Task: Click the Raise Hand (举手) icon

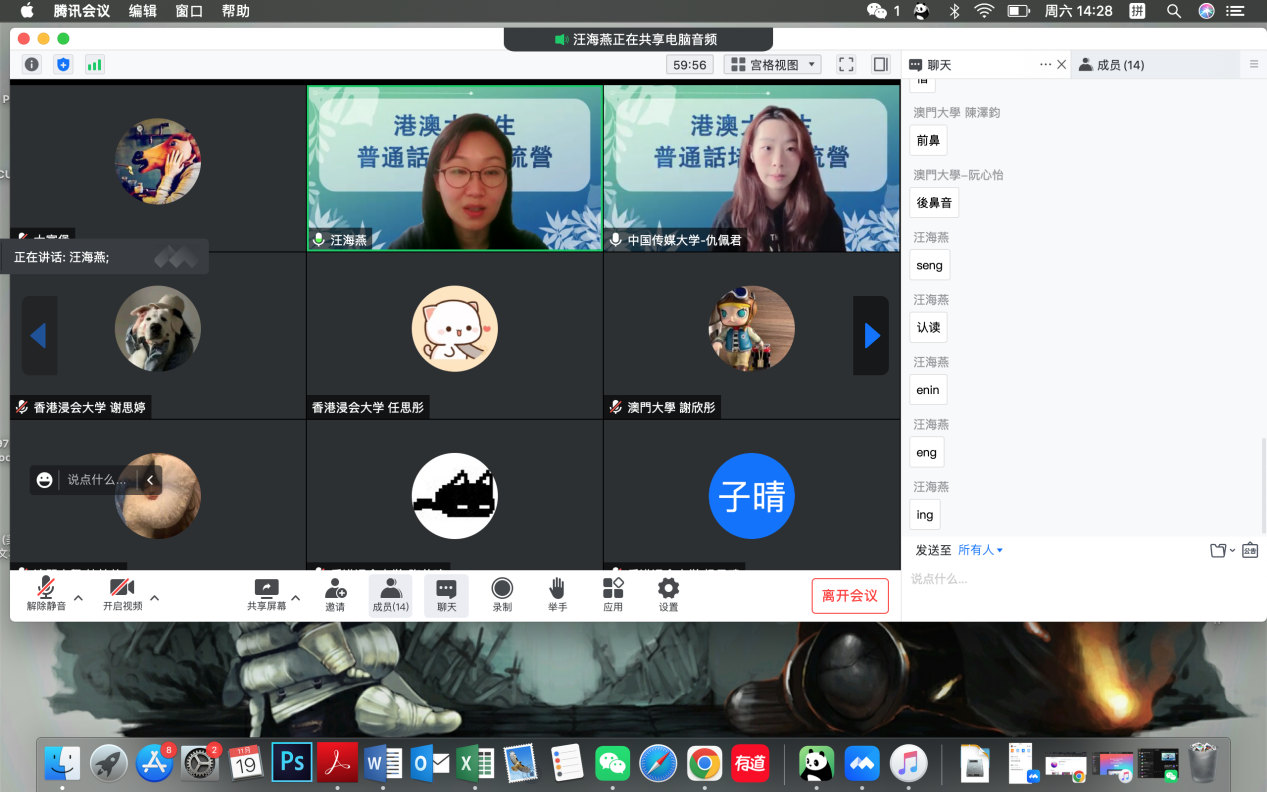Action: click(x=557, y=594)
